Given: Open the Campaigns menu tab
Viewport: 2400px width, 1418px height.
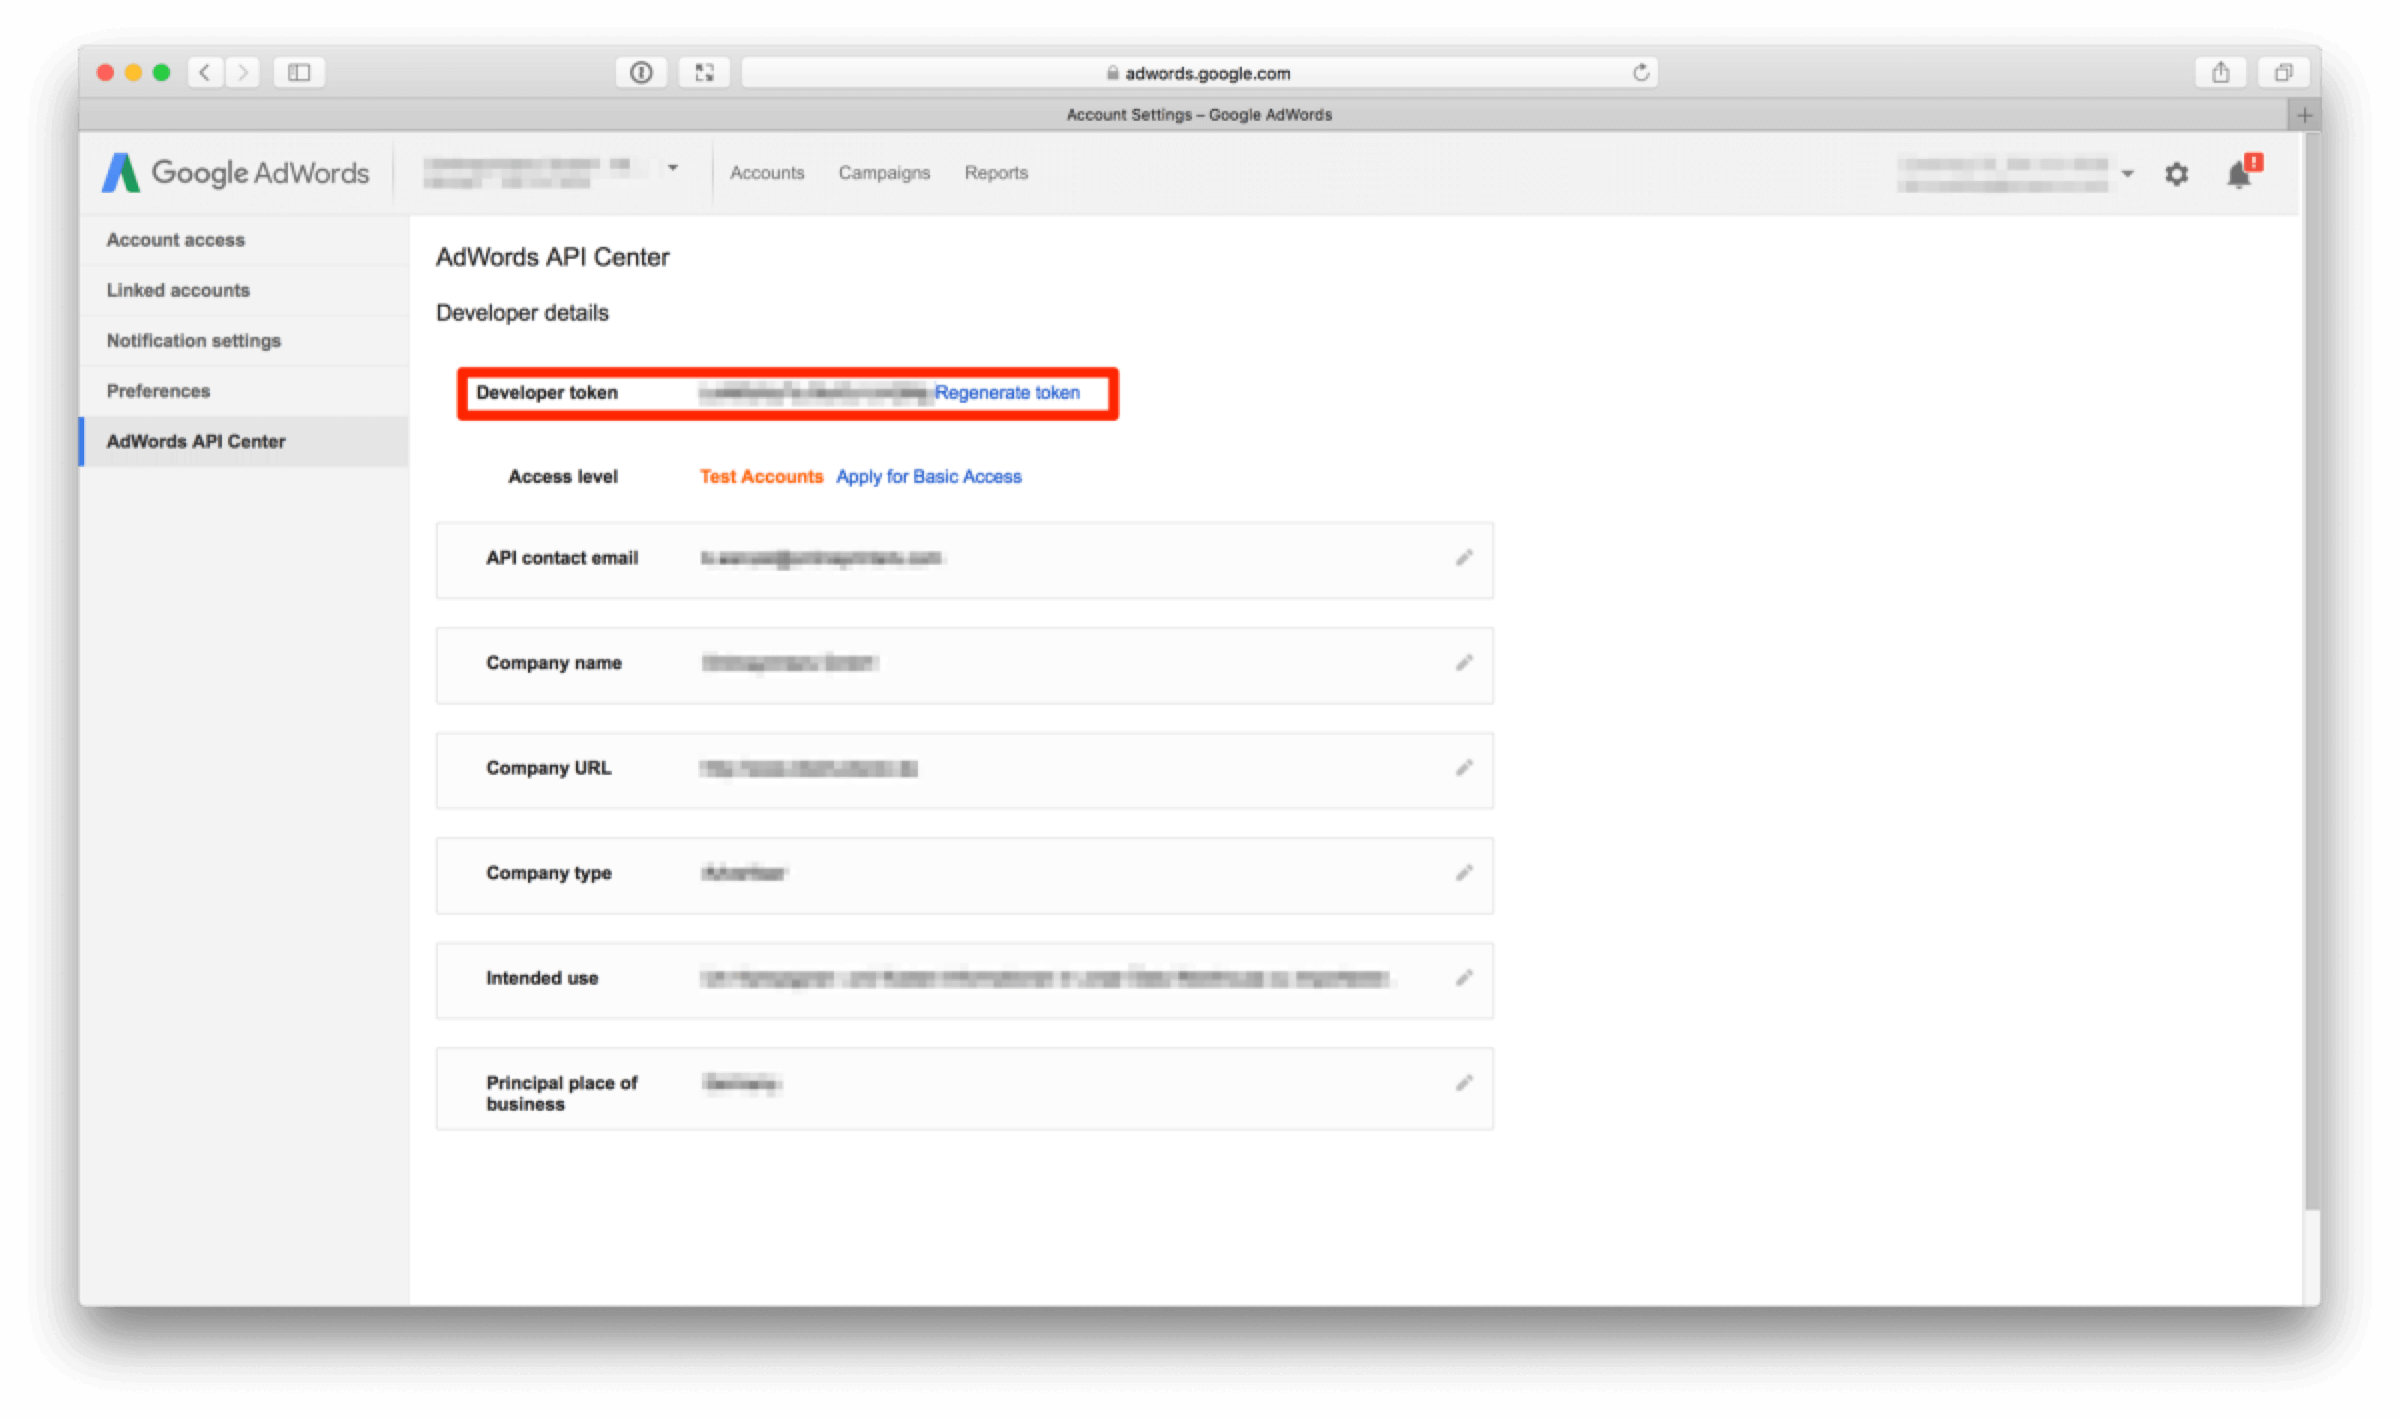Looking at the screenshot, I should [883, 172].
